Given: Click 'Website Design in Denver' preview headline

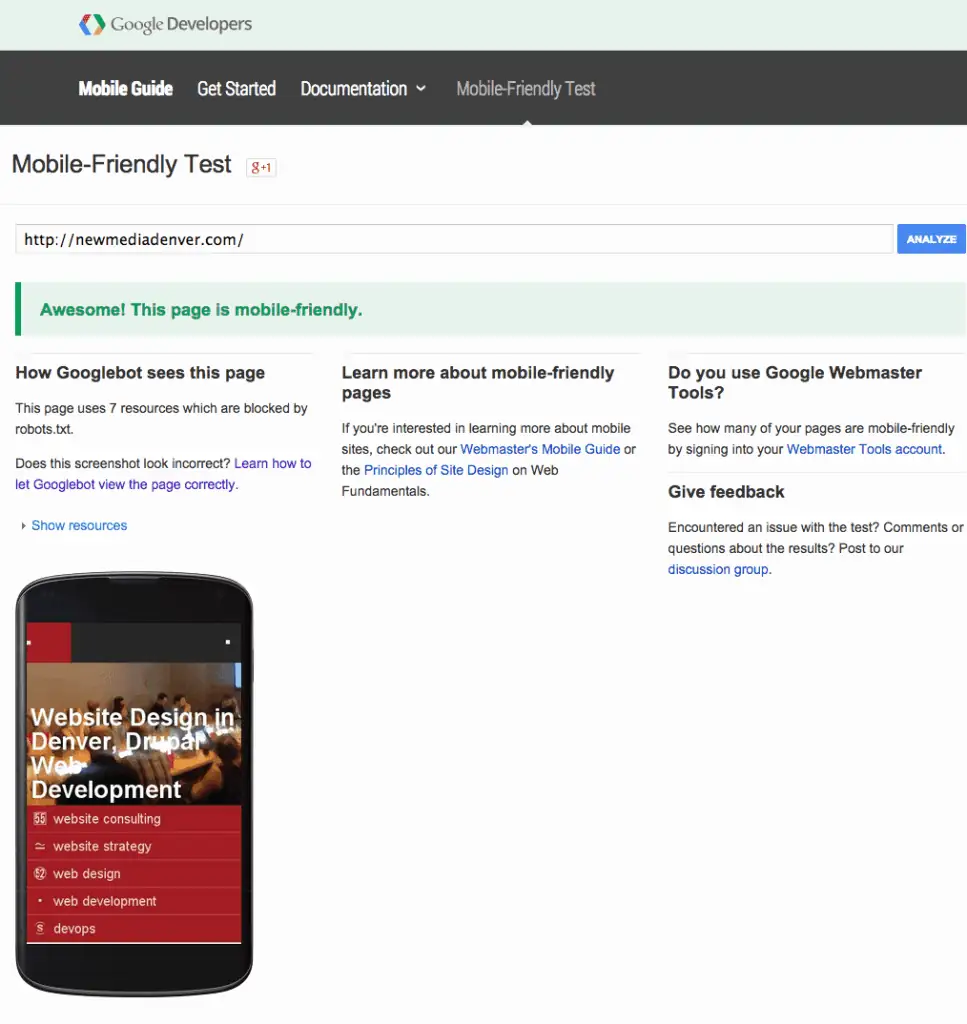Looking at the screenshot, I should [133, 753].
